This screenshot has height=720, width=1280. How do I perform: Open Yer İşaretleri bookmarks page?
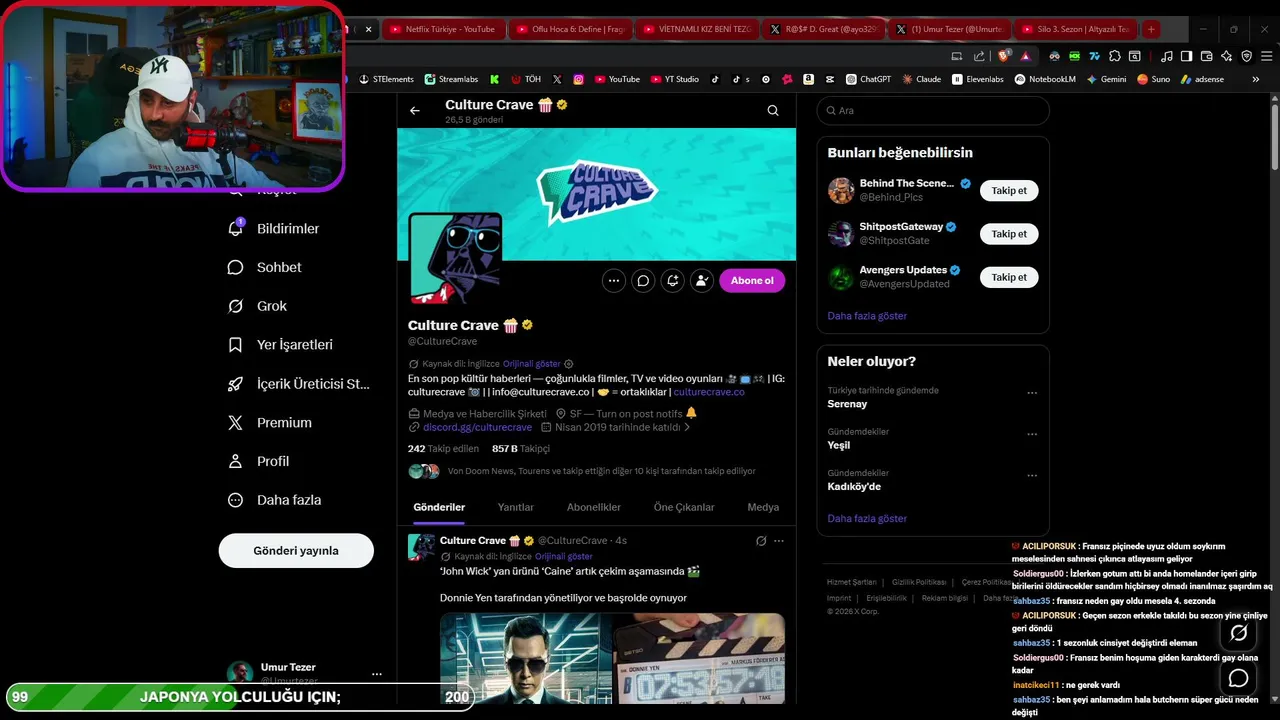pyautogui.click(x=281, y=345)
